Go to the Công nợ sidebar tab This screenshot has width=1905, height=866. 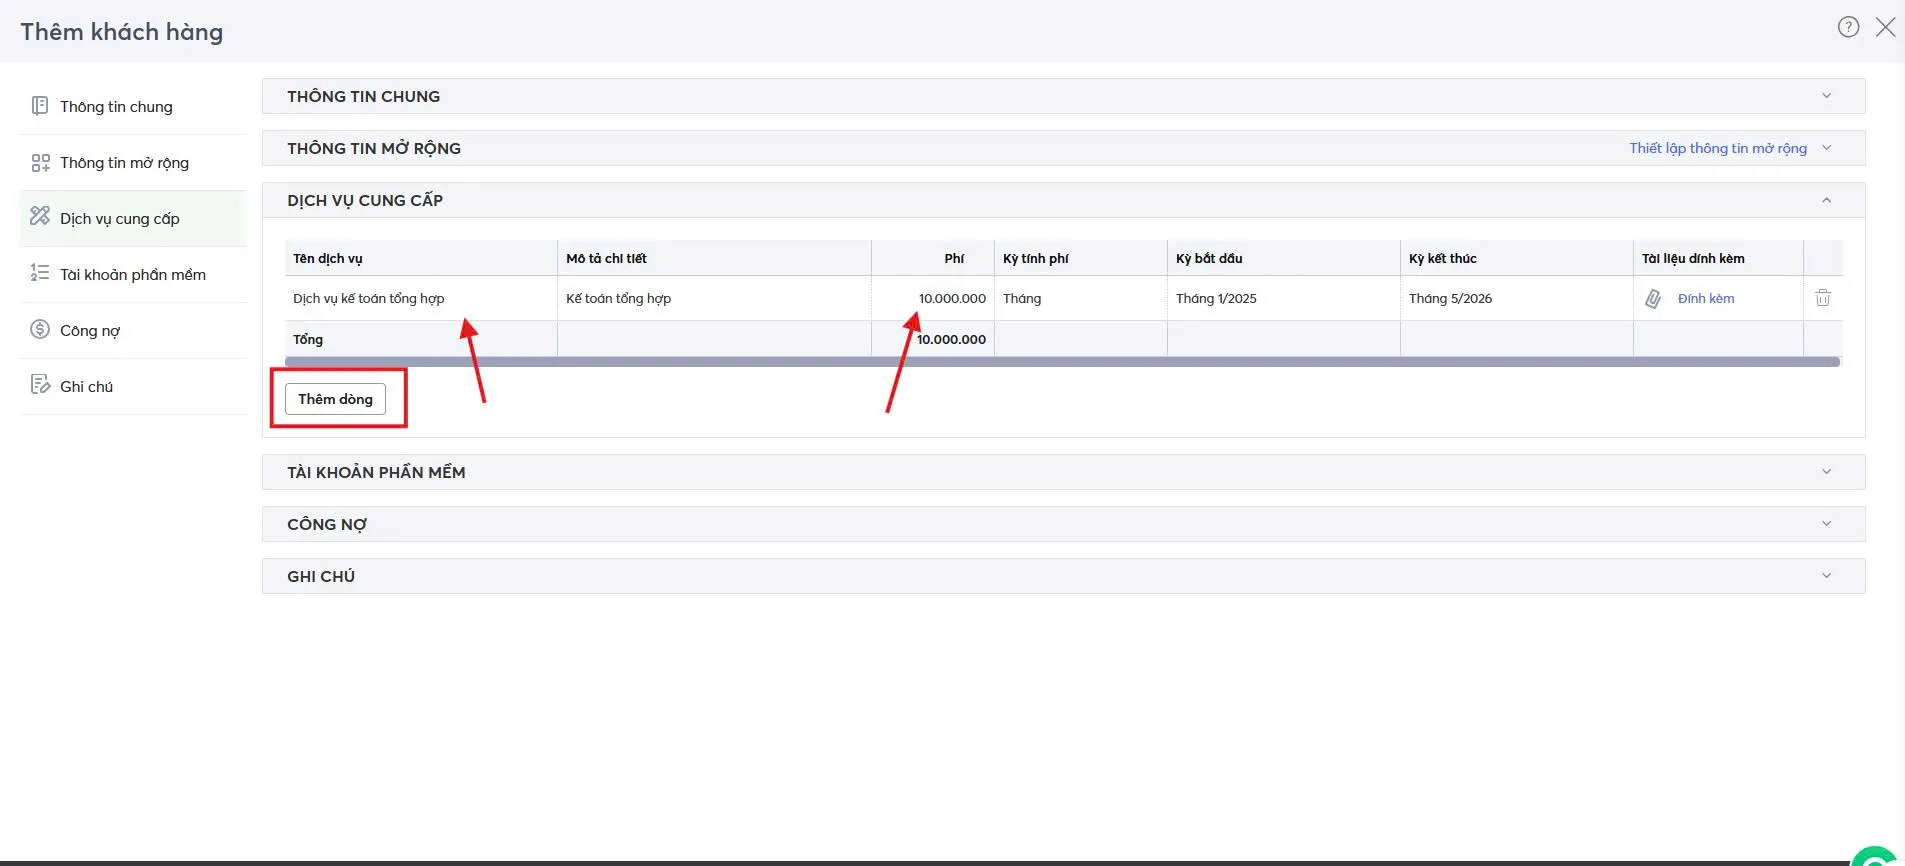tap(133, 331)
